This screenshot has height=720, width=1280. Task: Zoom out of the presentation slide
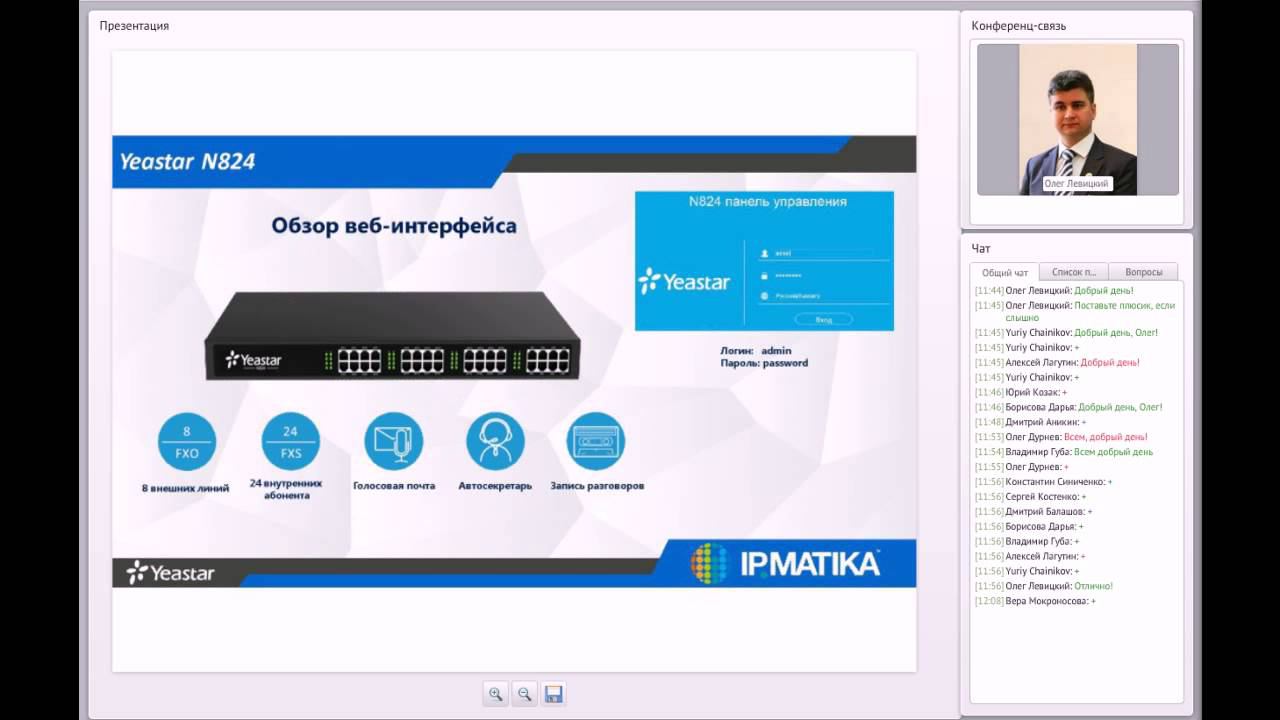pyautogui.click(x=525, y=694)
